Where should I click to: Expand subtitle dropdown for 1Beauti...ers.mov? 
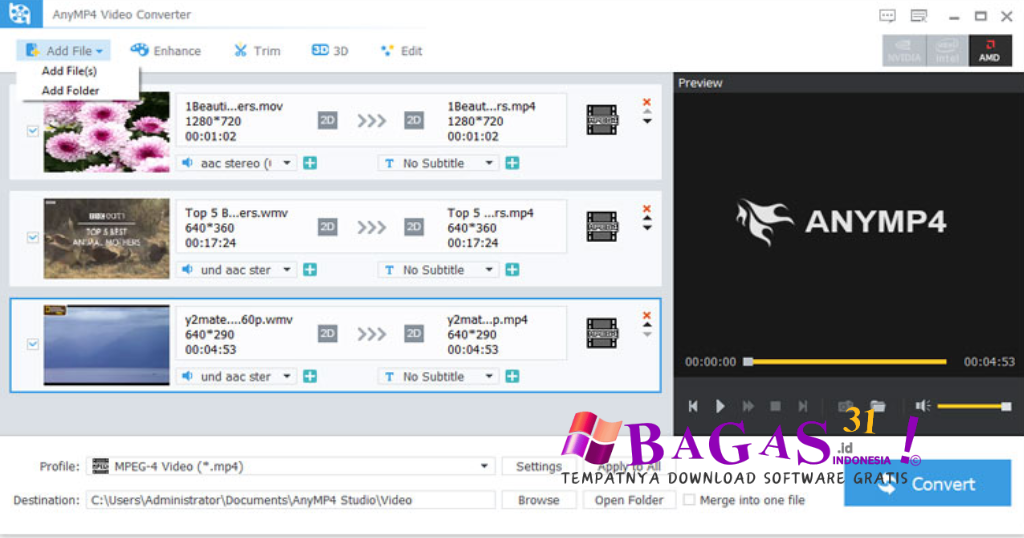(x=488, y=163)
